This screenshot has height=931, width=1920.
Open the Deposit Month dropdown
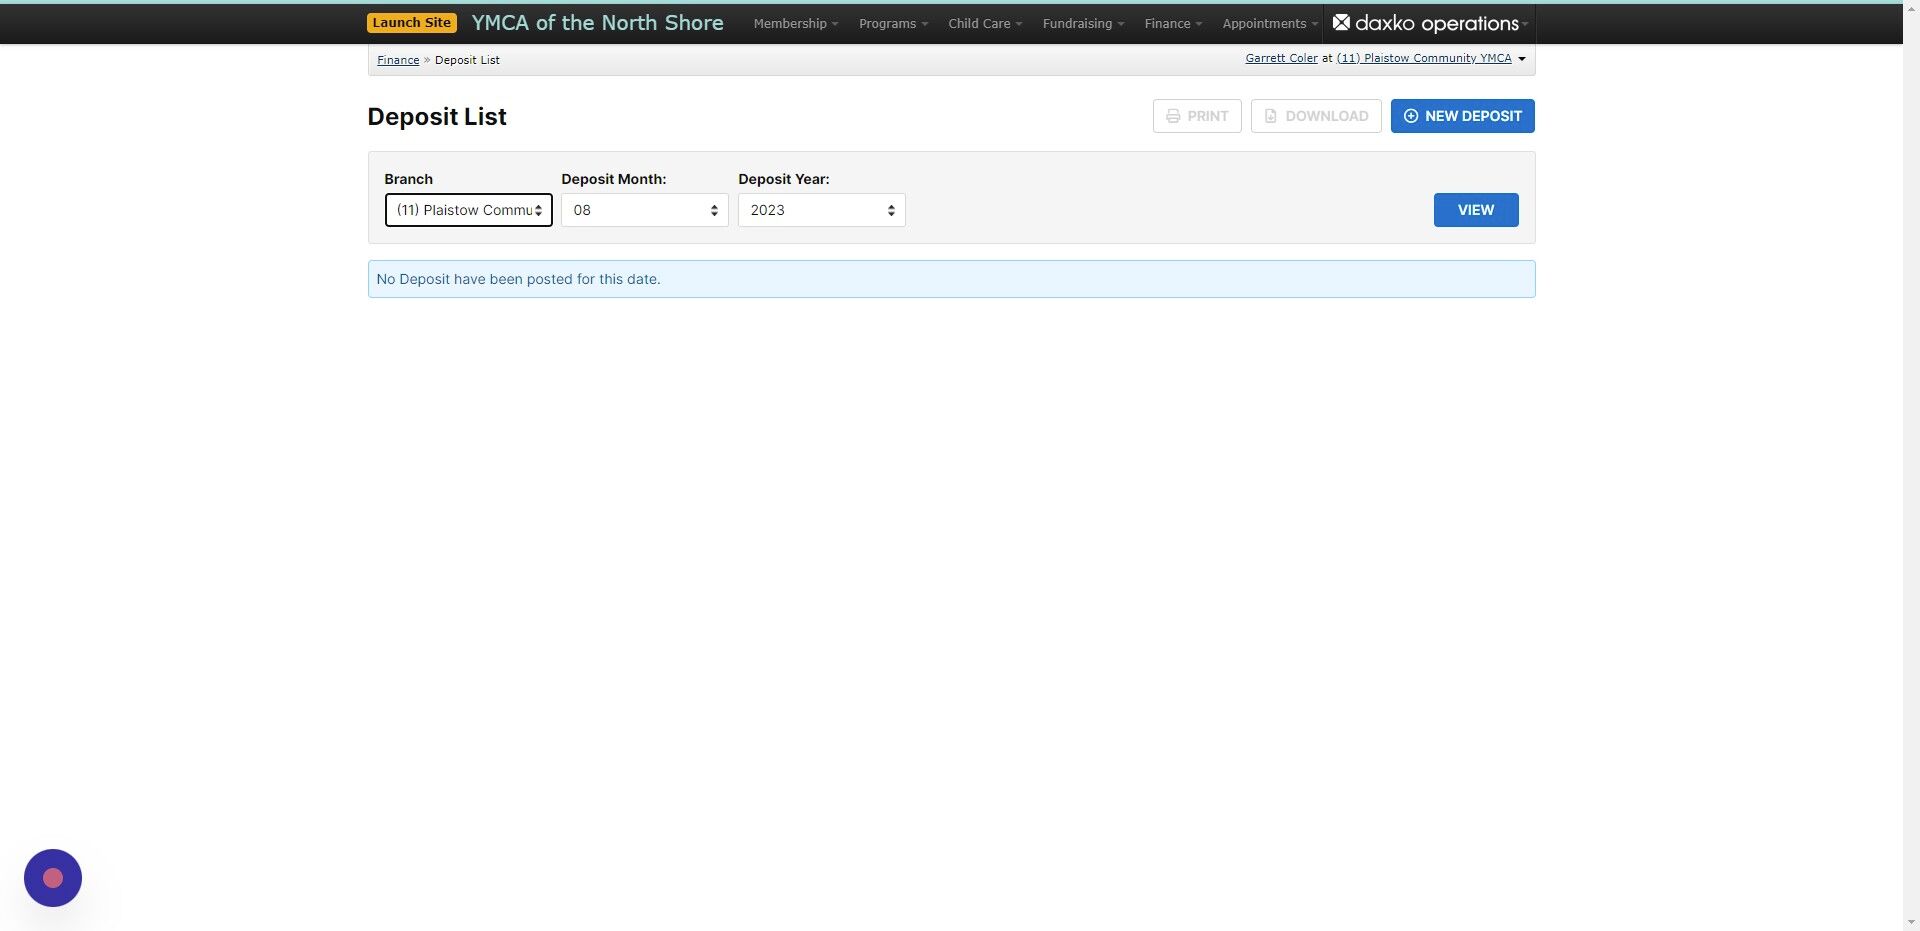[x=645, y=210]
